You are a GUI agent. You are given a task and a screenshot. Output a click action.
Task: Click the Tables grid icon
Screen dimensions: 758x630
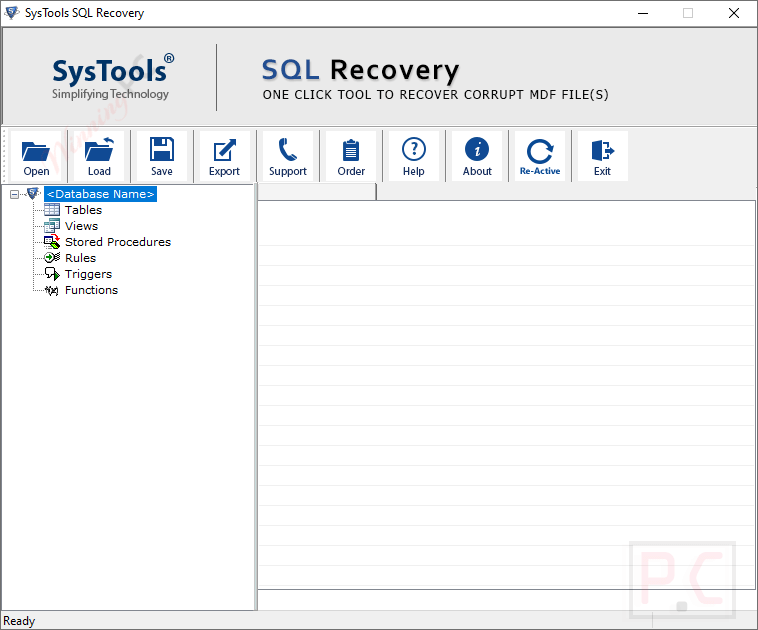point(52,210)
